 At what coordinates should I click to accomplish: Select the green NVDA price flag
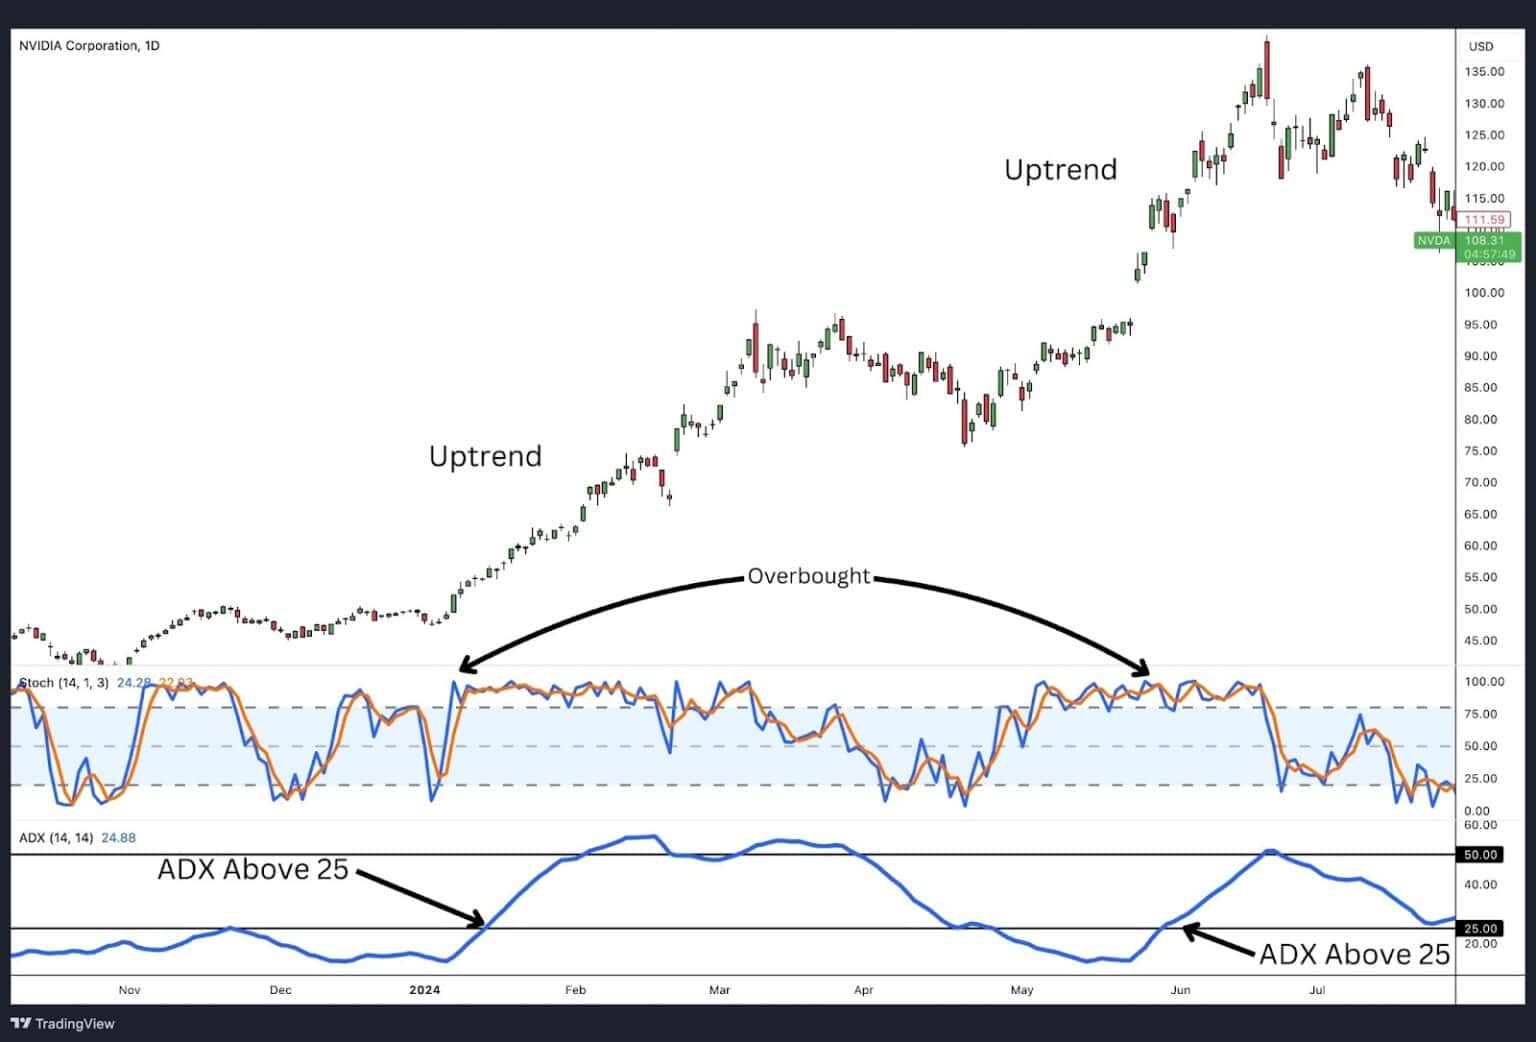click(x=1434, y=241)
